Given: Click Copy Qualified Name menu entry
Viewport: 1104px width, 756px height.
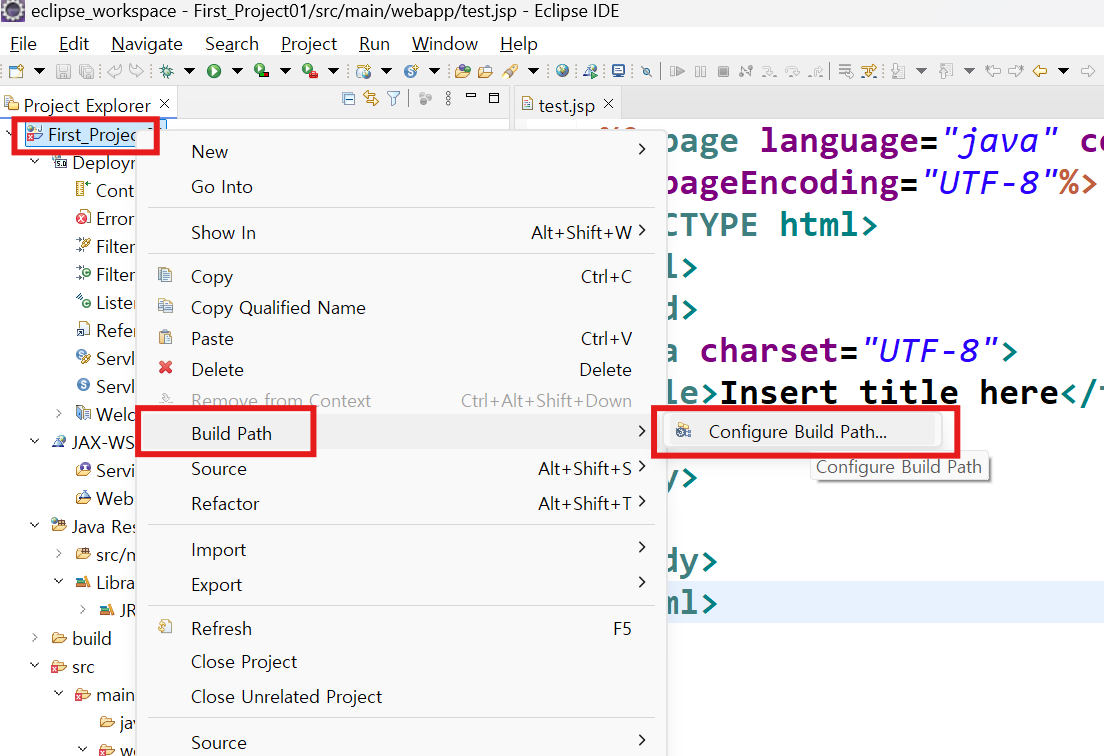Looking at the screenshot, I should [401, 308].
